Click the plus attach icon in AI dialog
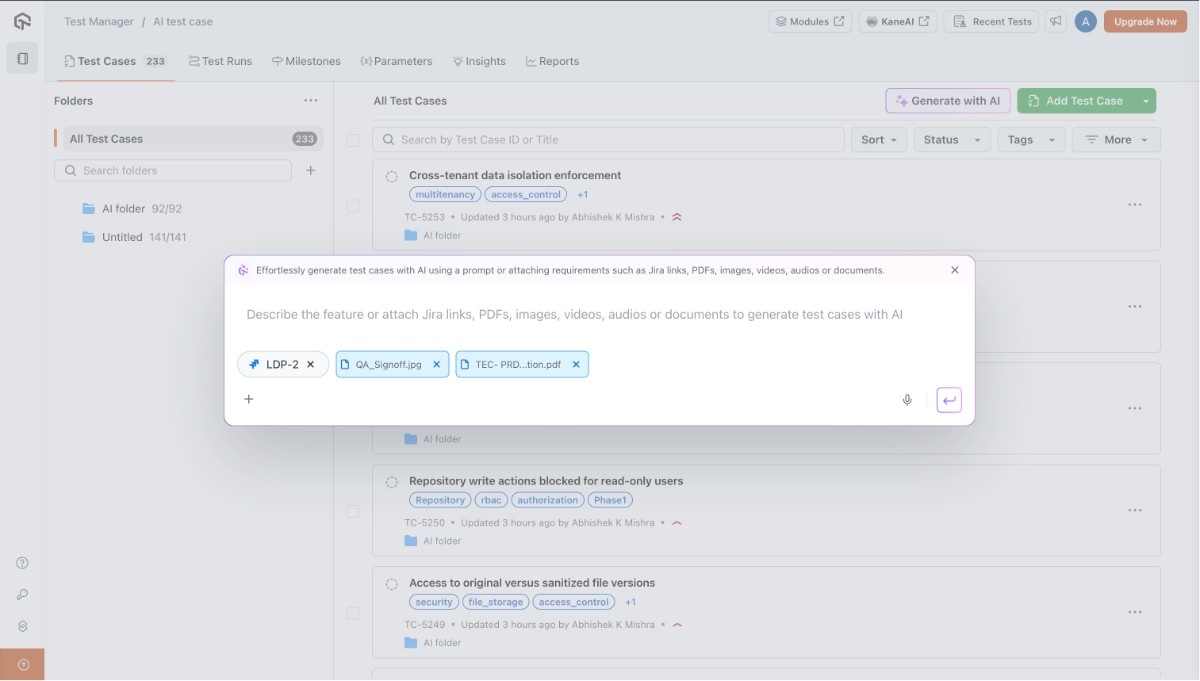The width and height of the screenshot is (1200, 681). pyautogui.click(x=249, y=399)
